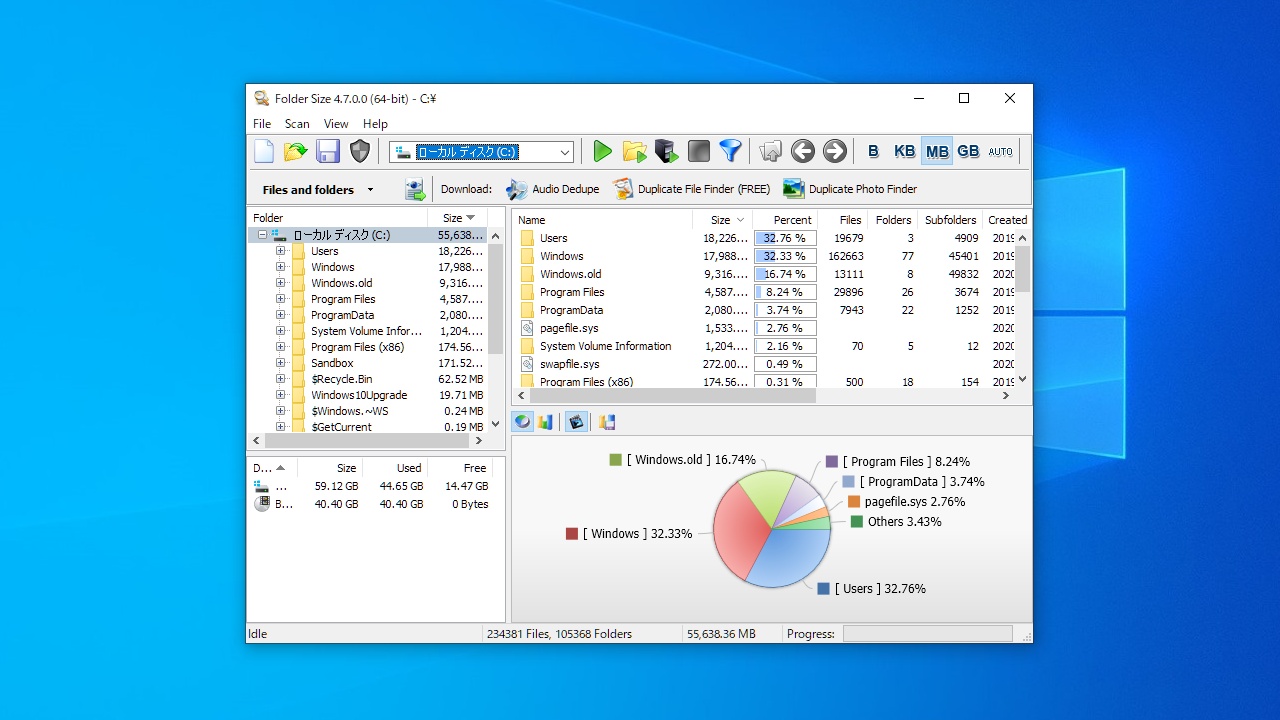Display sizes in GB
The image size is (1280, 720).
click(968, 151)
